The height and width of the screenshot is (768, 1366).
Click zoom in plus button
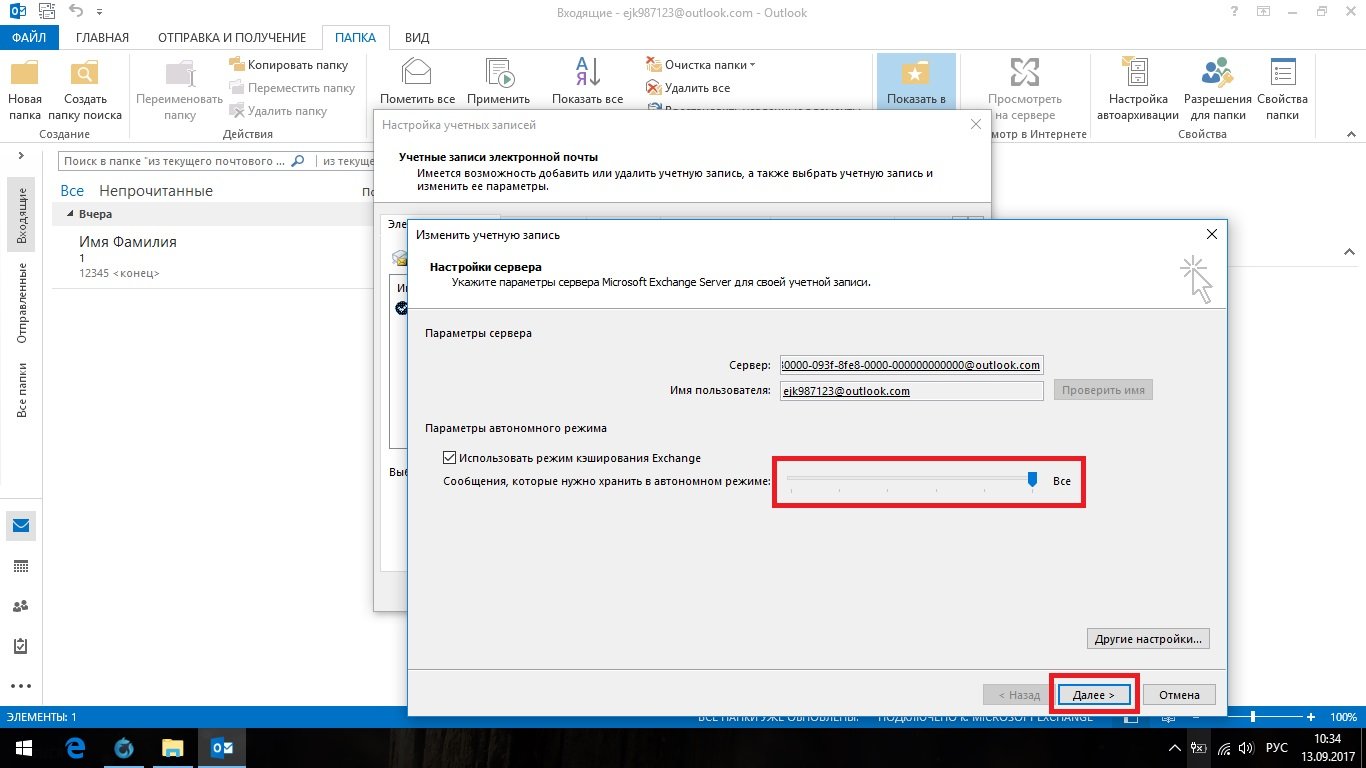(x=1311, y=717)
